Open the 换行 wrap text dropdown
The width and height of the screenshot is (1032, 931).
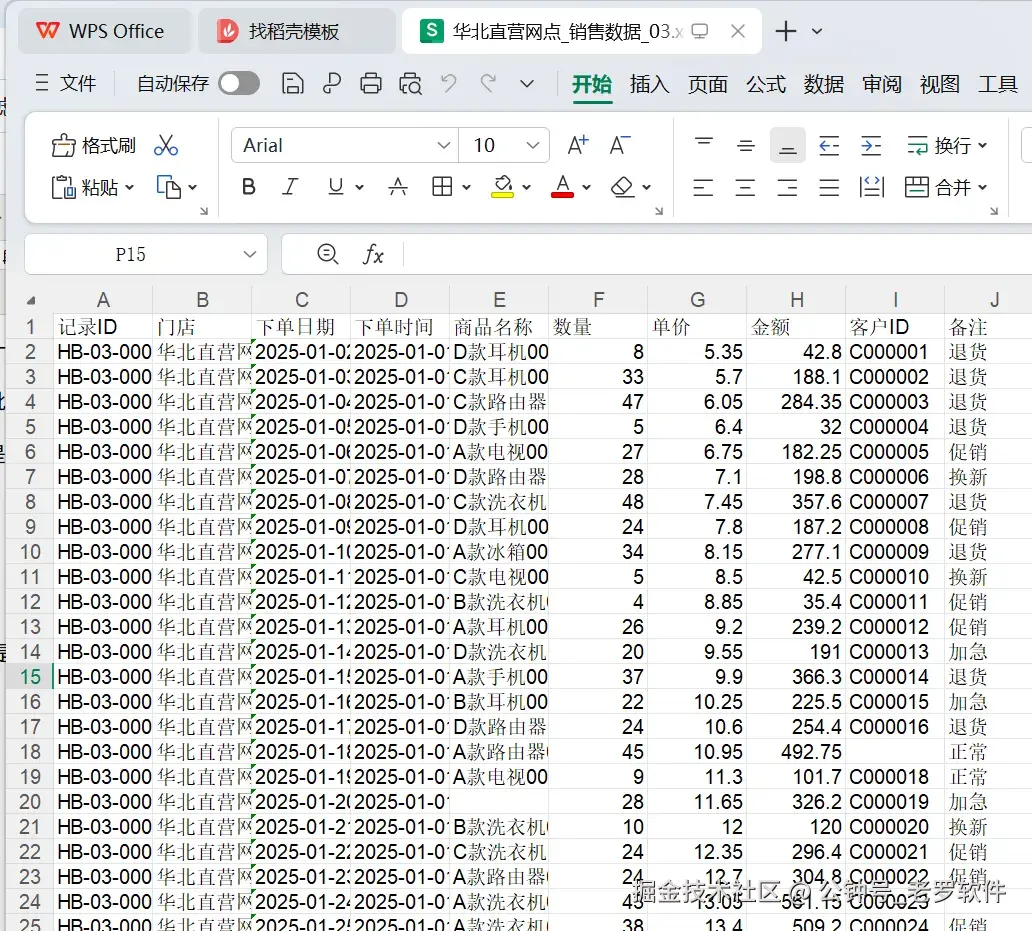(983, 145)
